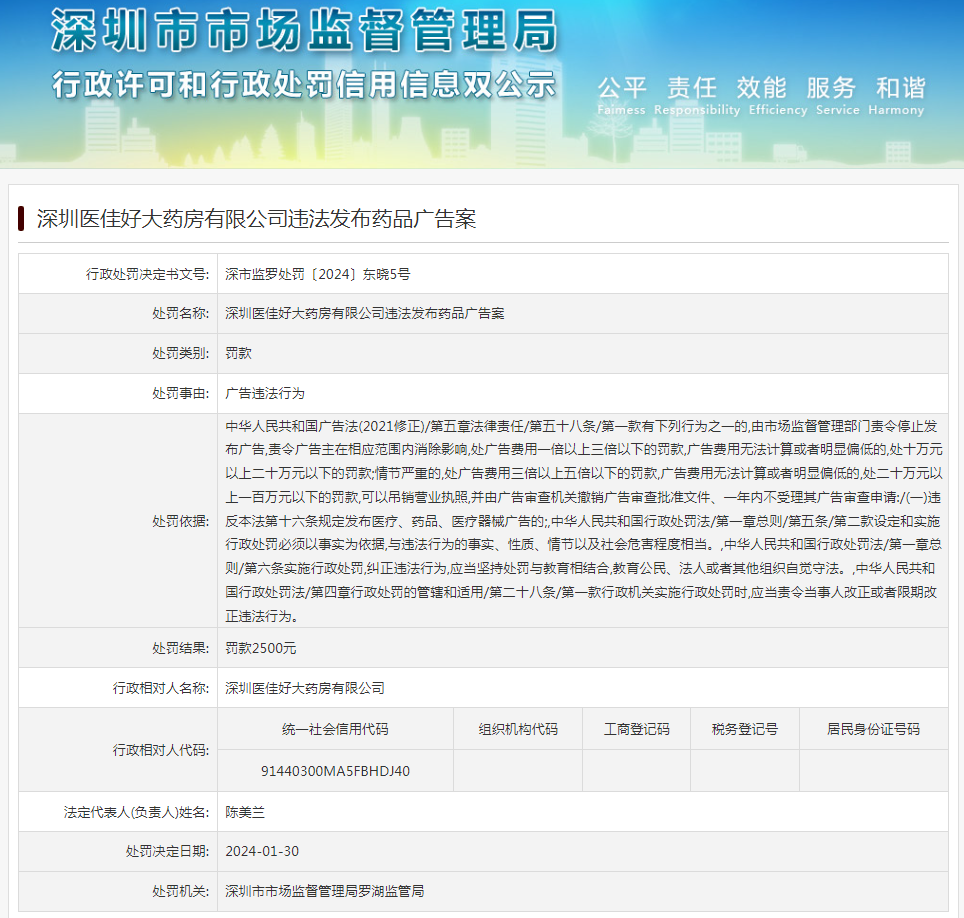Screen dimensions: 964x918
Task: Click the 处罚名称 value cell text
Action: click(x=365, y=314)
